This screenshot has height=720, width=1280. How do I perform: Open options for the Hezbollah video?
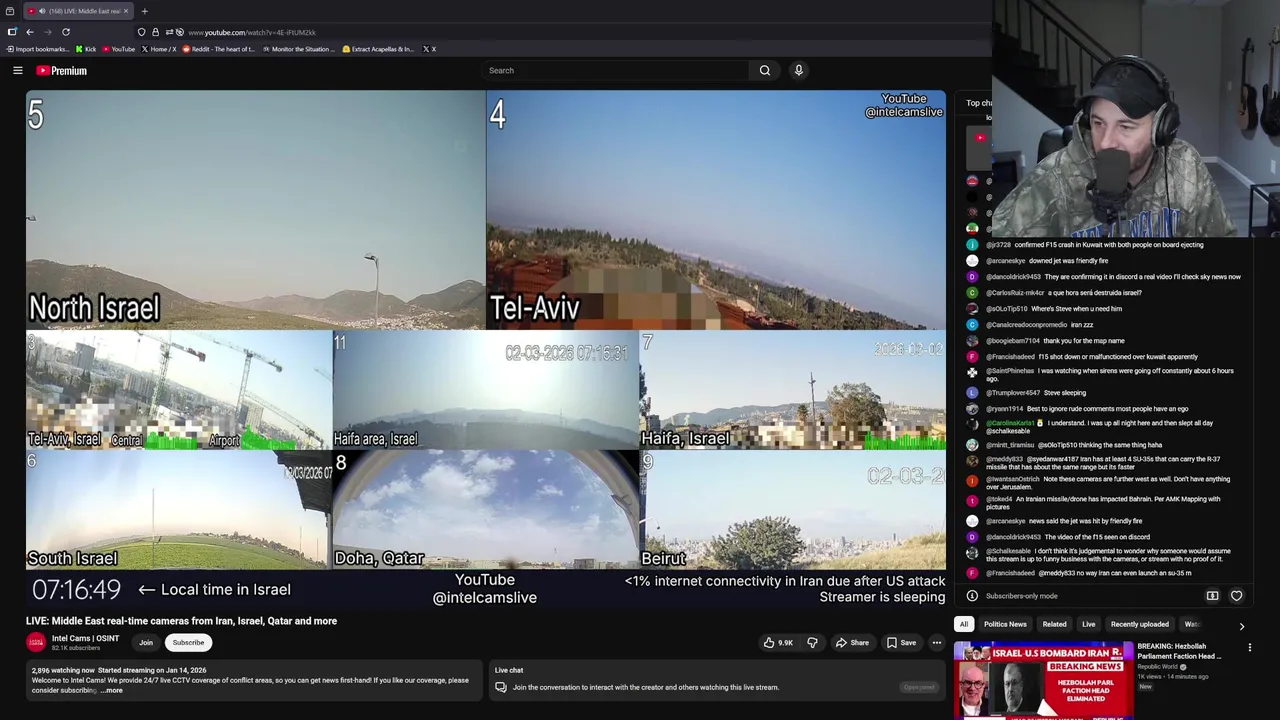click(x=1249, y=648)
